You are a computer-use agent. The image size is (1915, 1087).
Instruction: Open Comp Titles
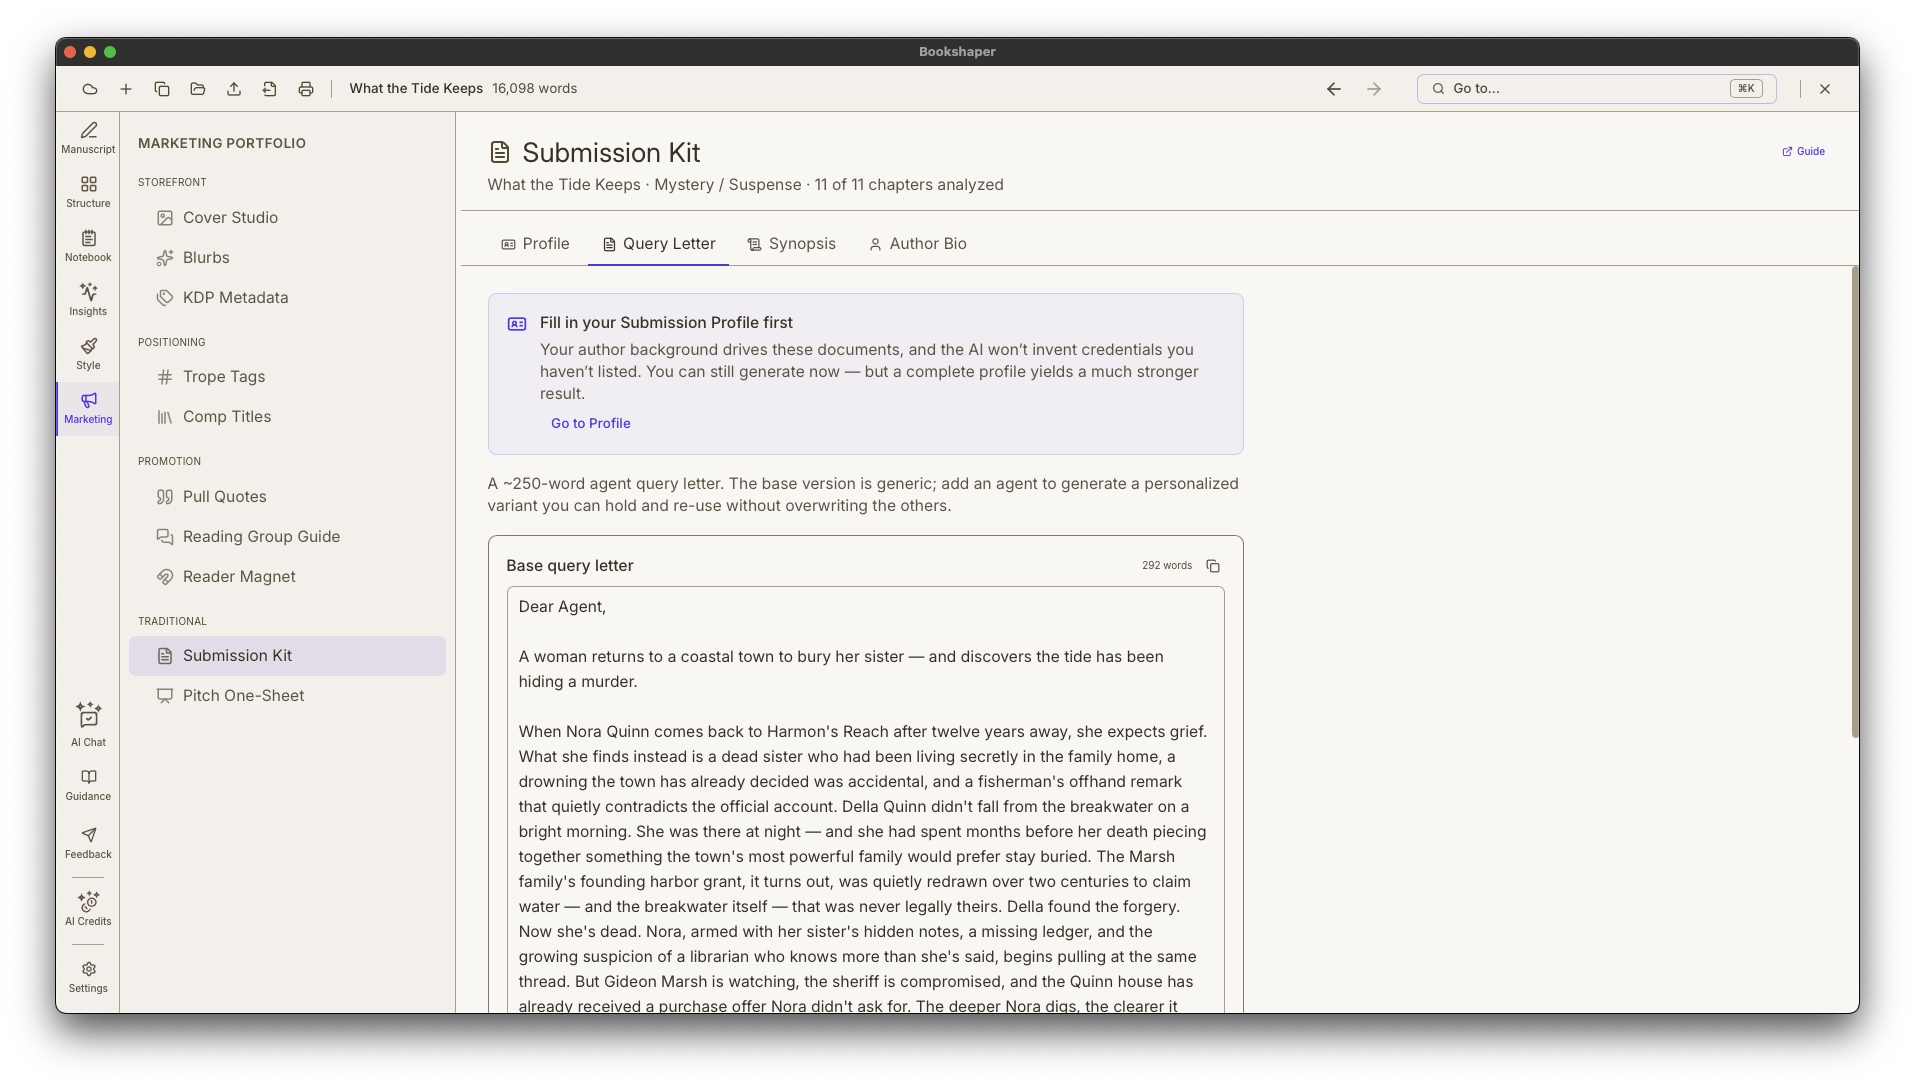[287, 417]
